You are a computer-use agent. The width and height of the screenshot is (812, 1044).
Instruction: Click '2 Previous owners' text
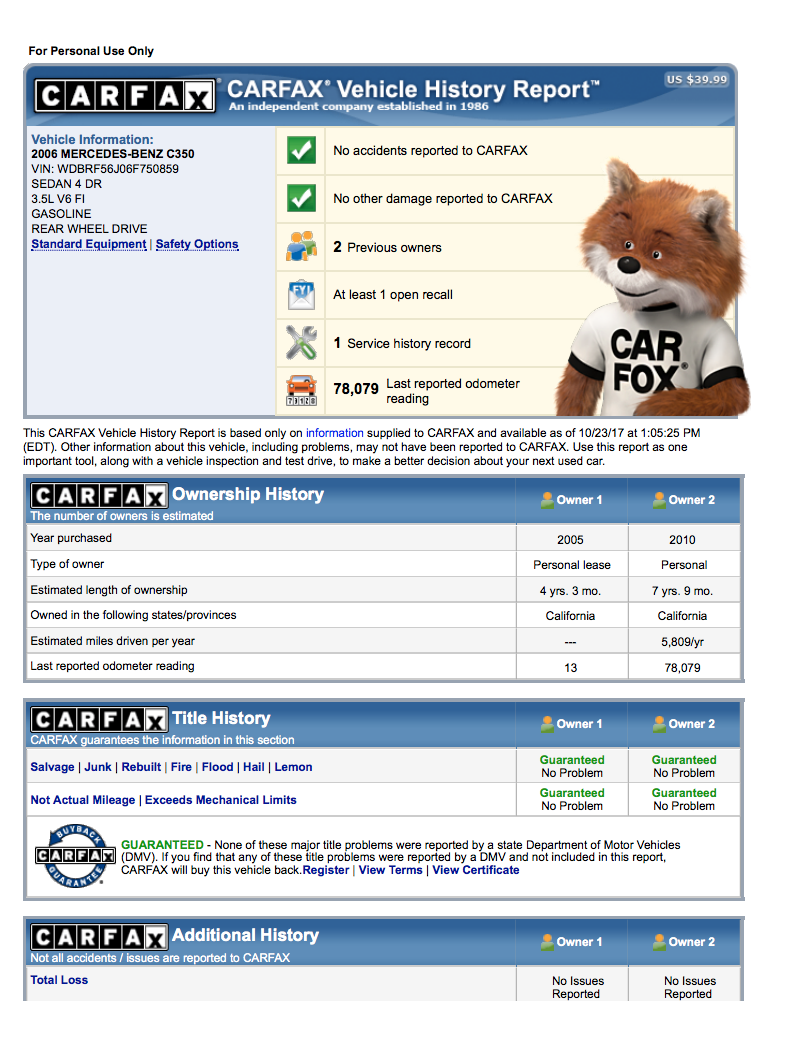click(x=387, y=247)
